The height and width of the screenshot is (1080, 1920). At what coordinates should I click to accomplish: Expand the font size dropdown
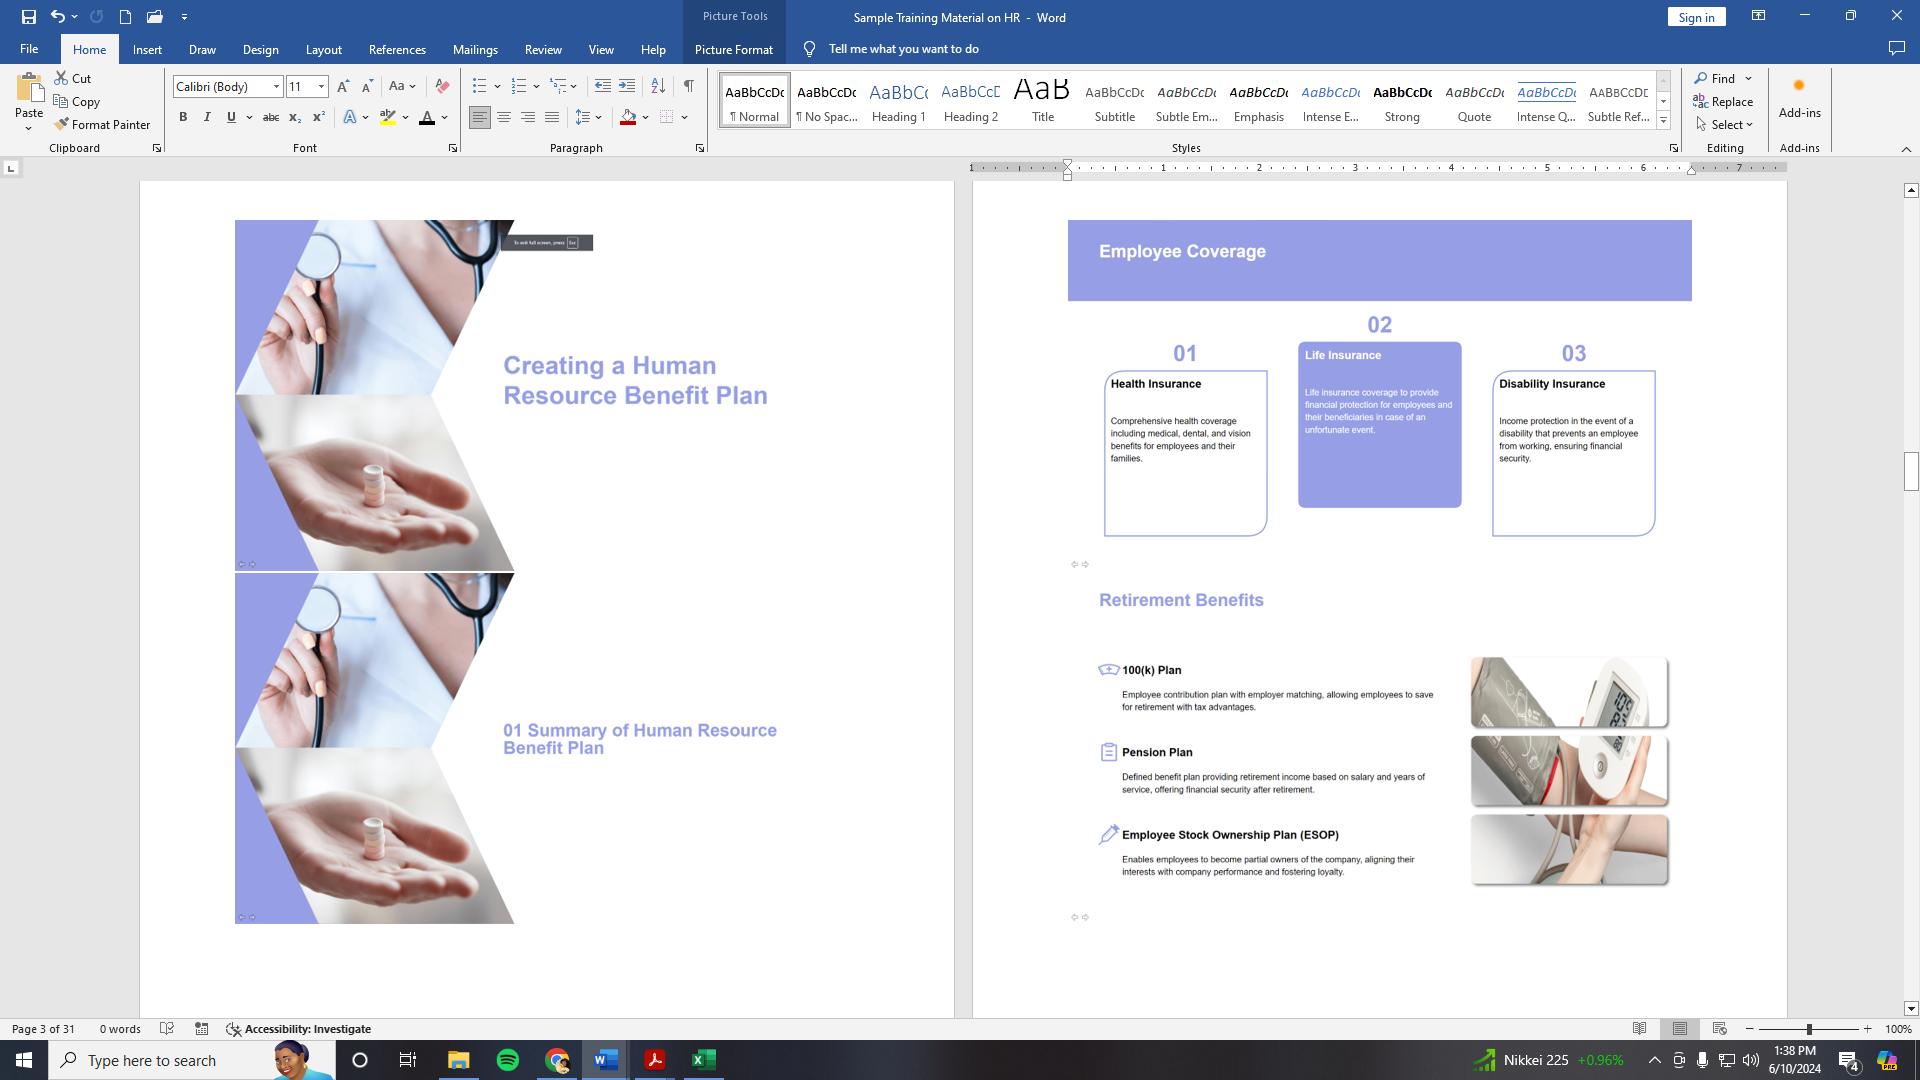pos(321,87)
